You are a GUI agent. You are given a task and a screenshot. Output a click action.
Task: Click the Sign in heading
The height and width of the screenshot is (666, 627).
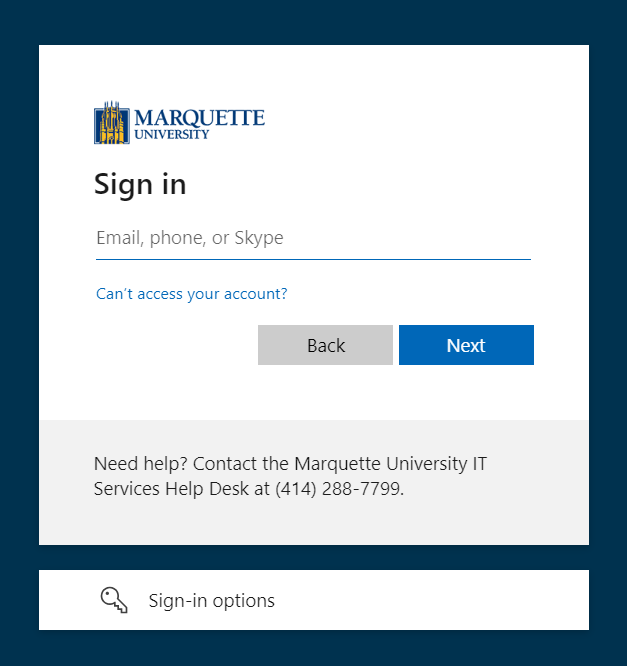140,184
